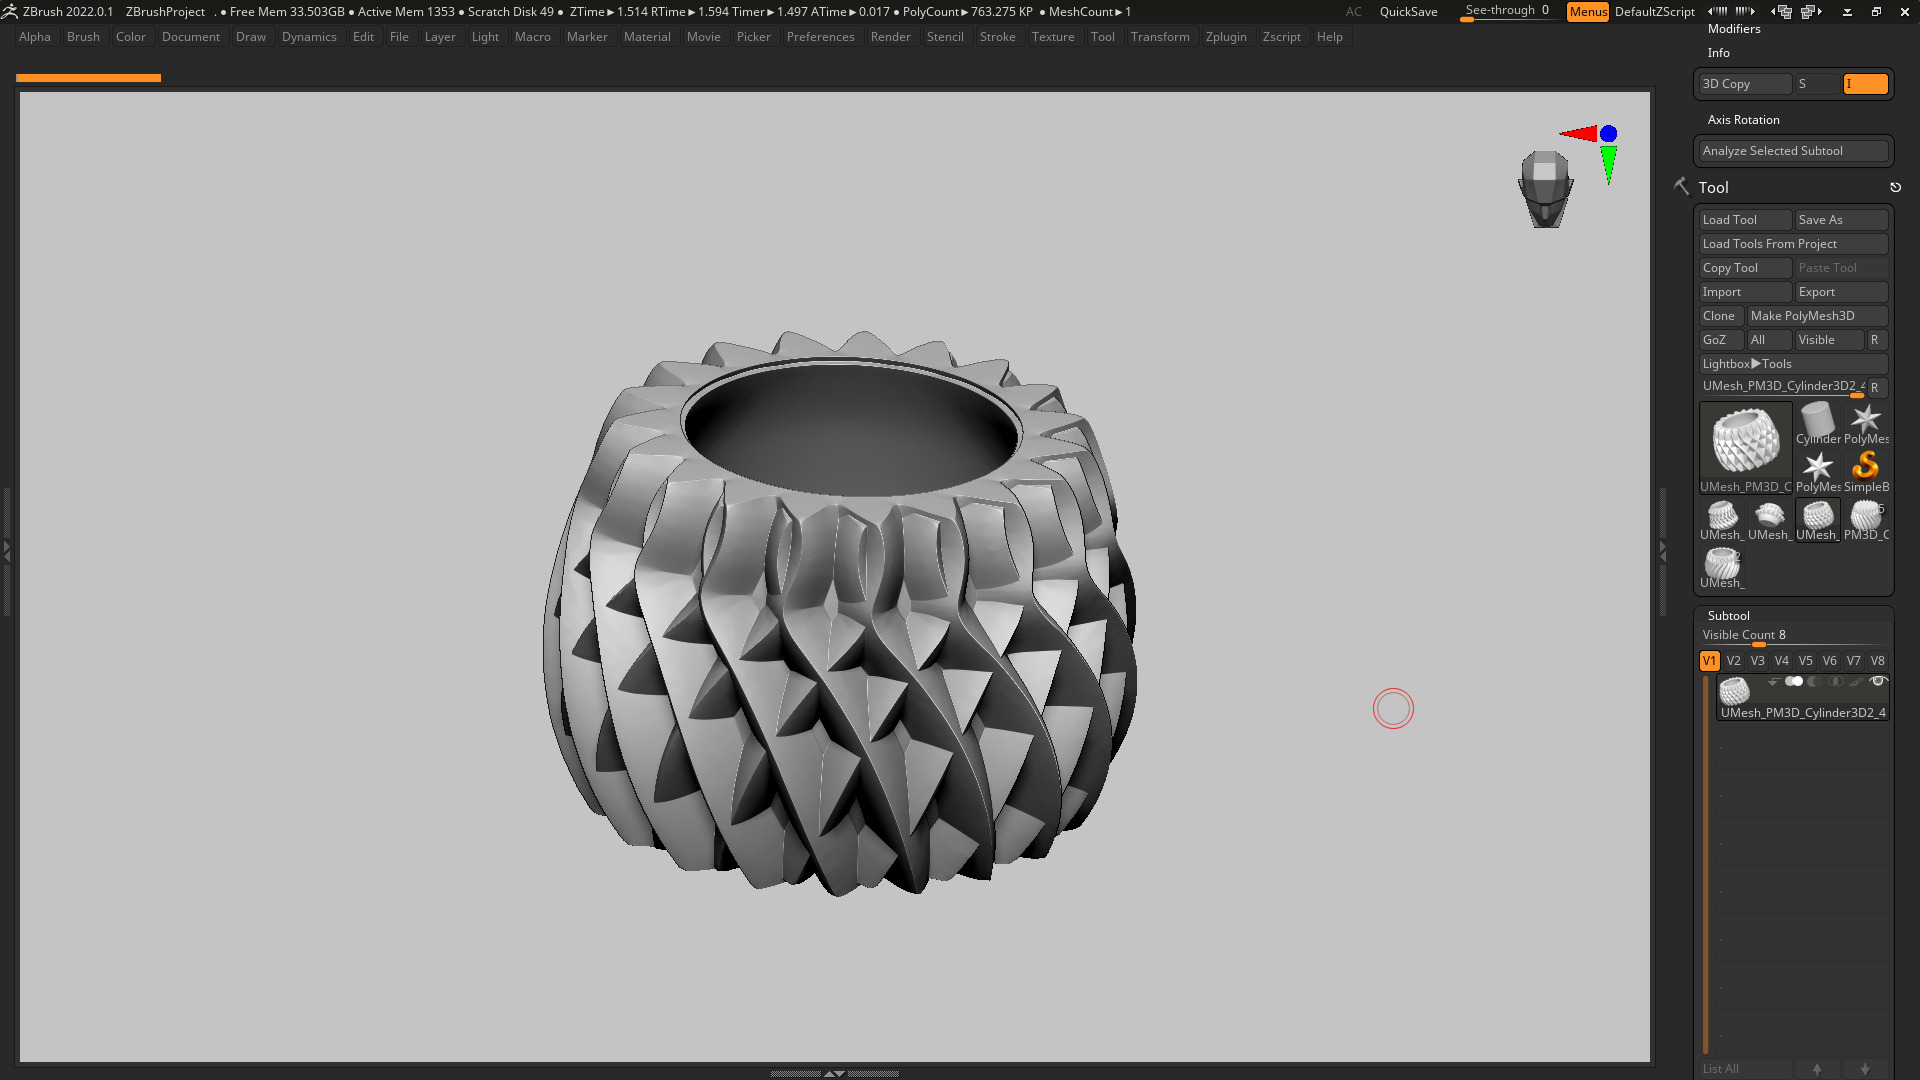
Task: Activate the V1 visibility set
Action: [x=1709, y=661]
